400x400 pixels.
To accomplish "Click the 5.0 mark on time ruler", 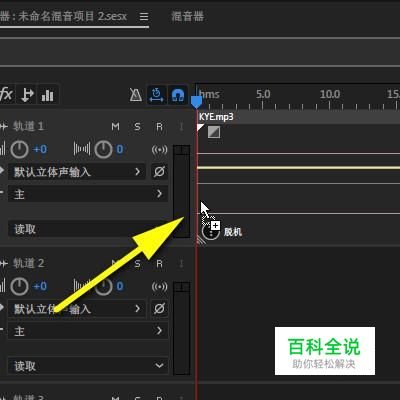I will coord(263,94).
